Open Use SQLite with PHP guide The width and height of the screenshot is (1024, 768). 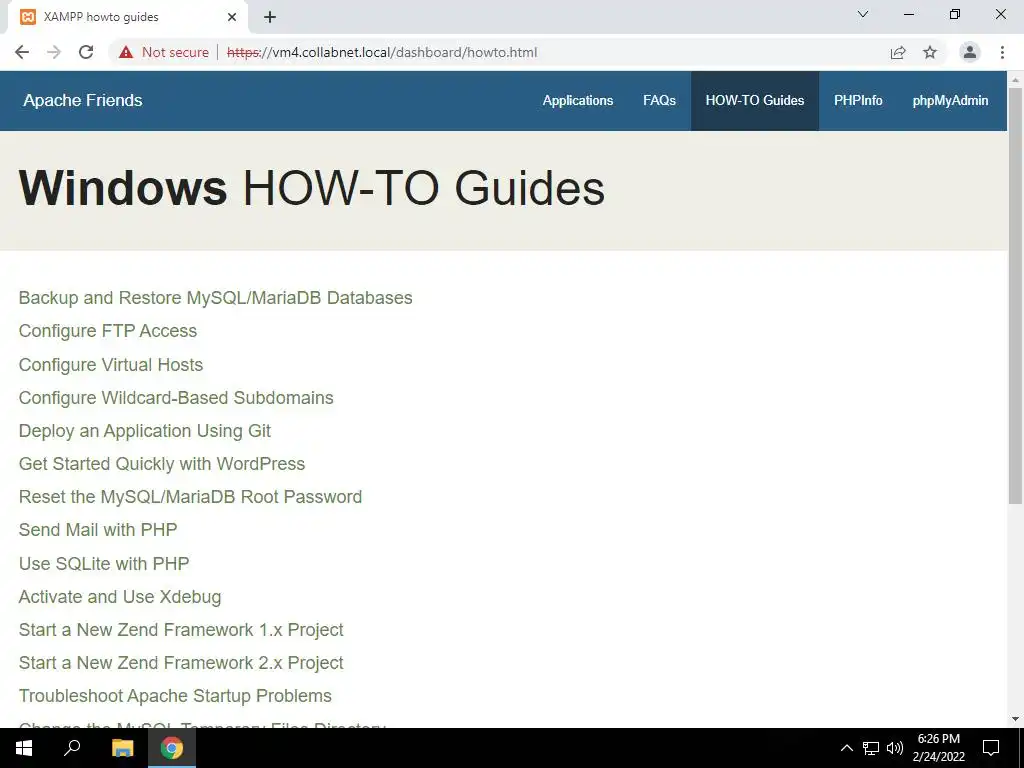point(104,564)
